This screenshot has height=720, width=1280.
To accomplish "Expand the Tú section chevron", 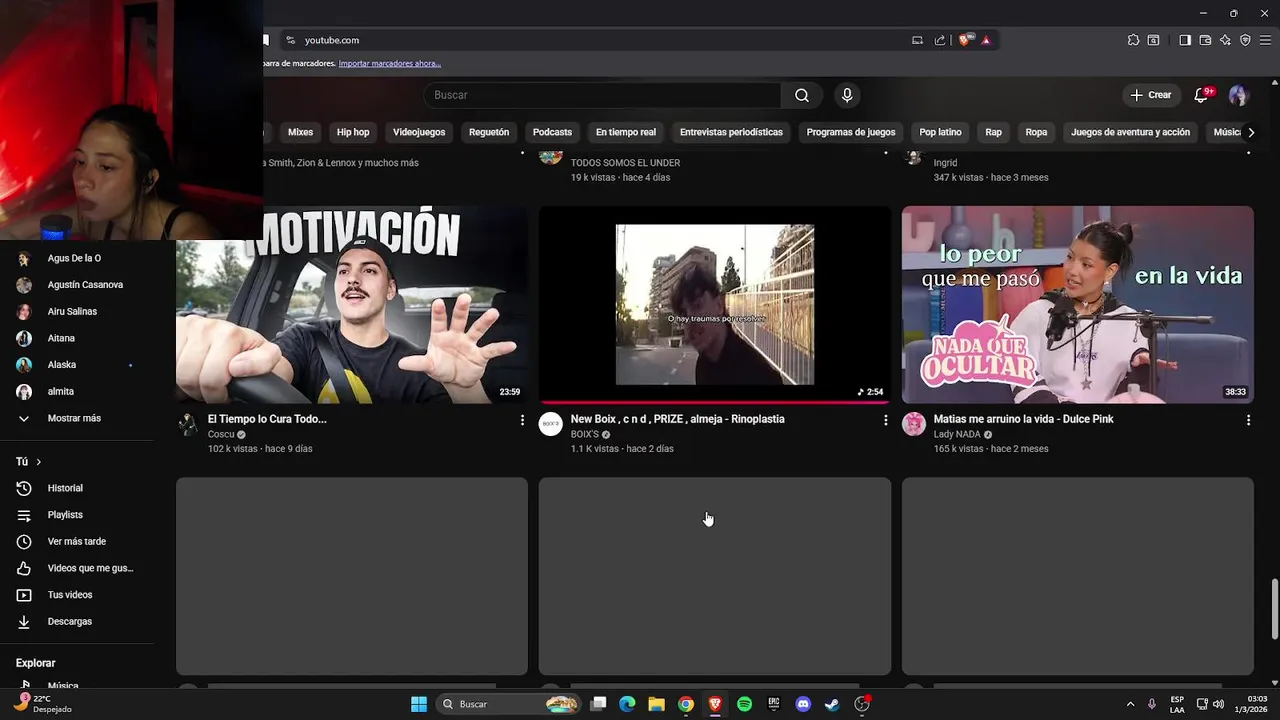I will click(x=38, y=462).
